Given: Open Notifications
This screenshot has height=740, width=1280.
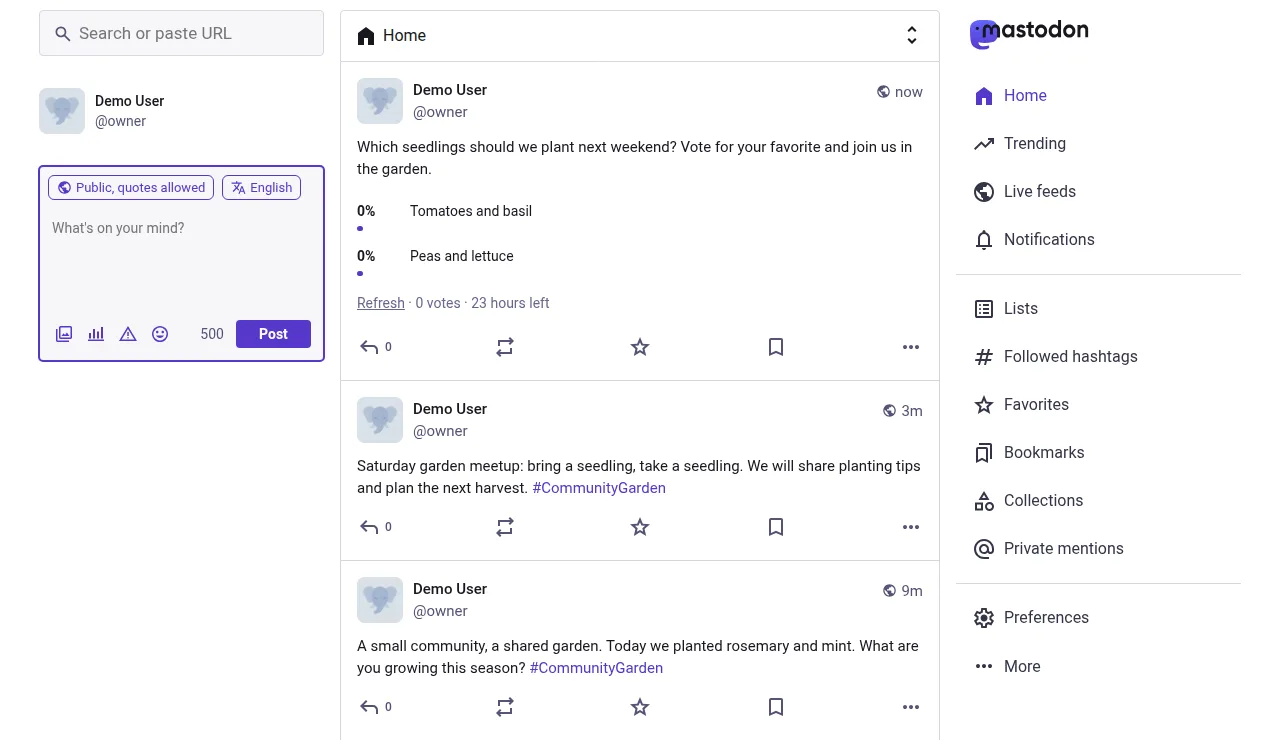Looking at the screenshot, I should point(1034,239).
